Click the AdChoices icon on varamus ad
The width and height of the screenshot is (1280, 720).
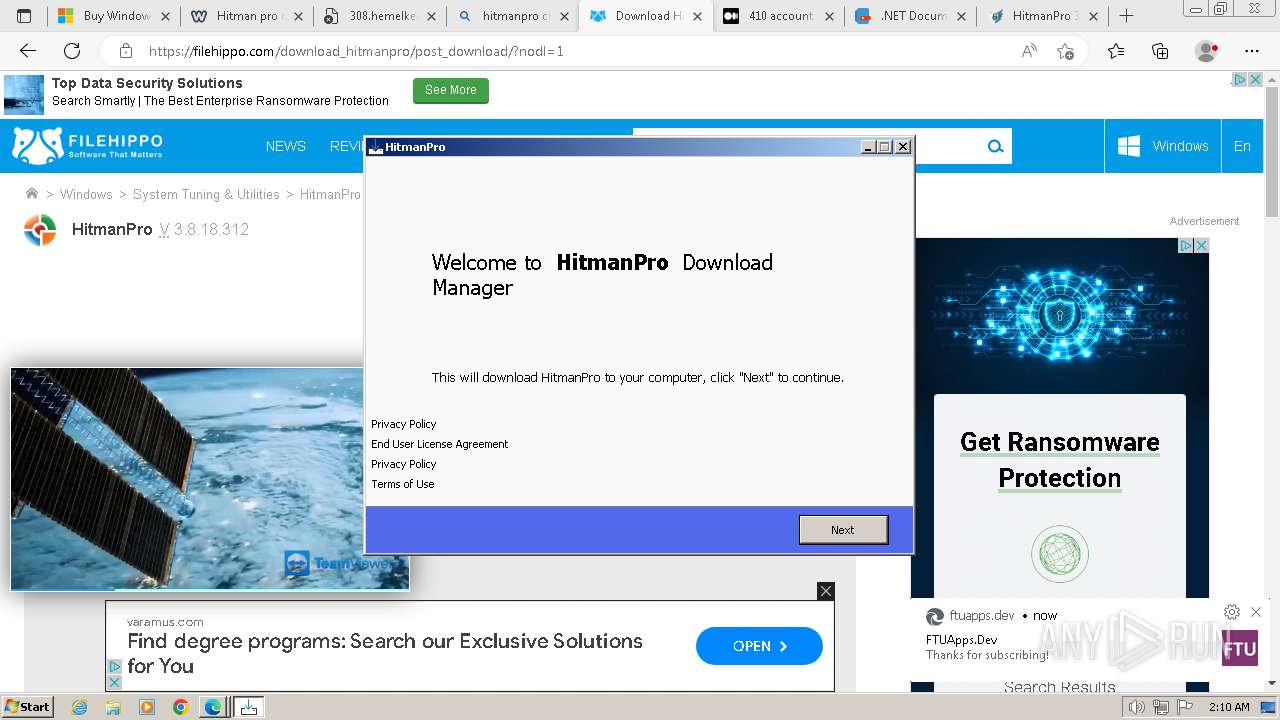[x=114, y=667]
